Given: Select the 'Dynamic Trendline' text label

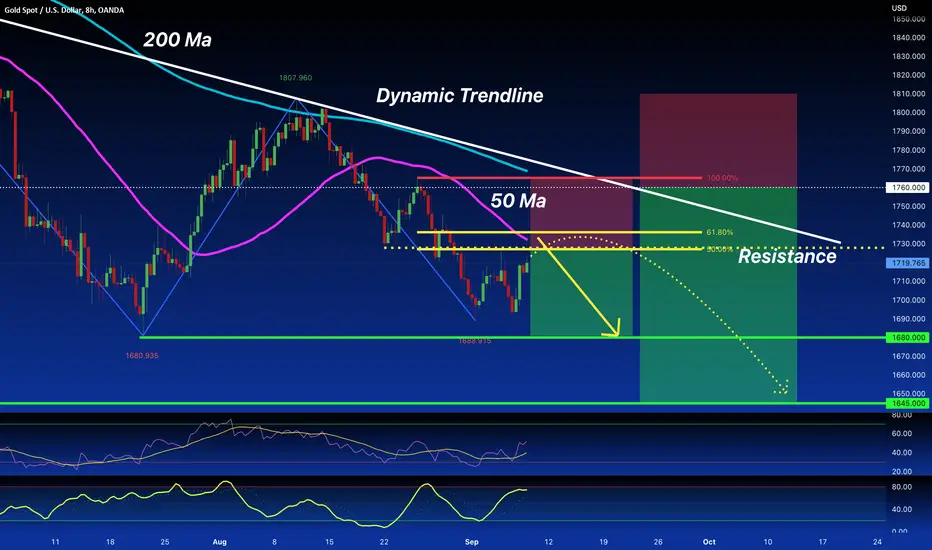Looking at the screenshot, I should [459, 96].
